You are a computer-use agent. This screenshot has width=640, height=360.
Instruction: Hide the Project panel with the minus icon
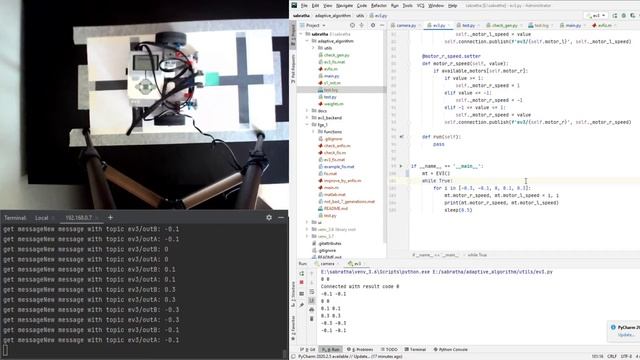click(382, 25)
